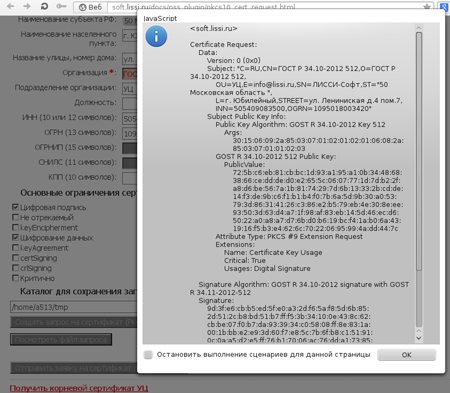Click the blue icon at the toolbar's right edge
450x393 pixels.
click(444, 7)
